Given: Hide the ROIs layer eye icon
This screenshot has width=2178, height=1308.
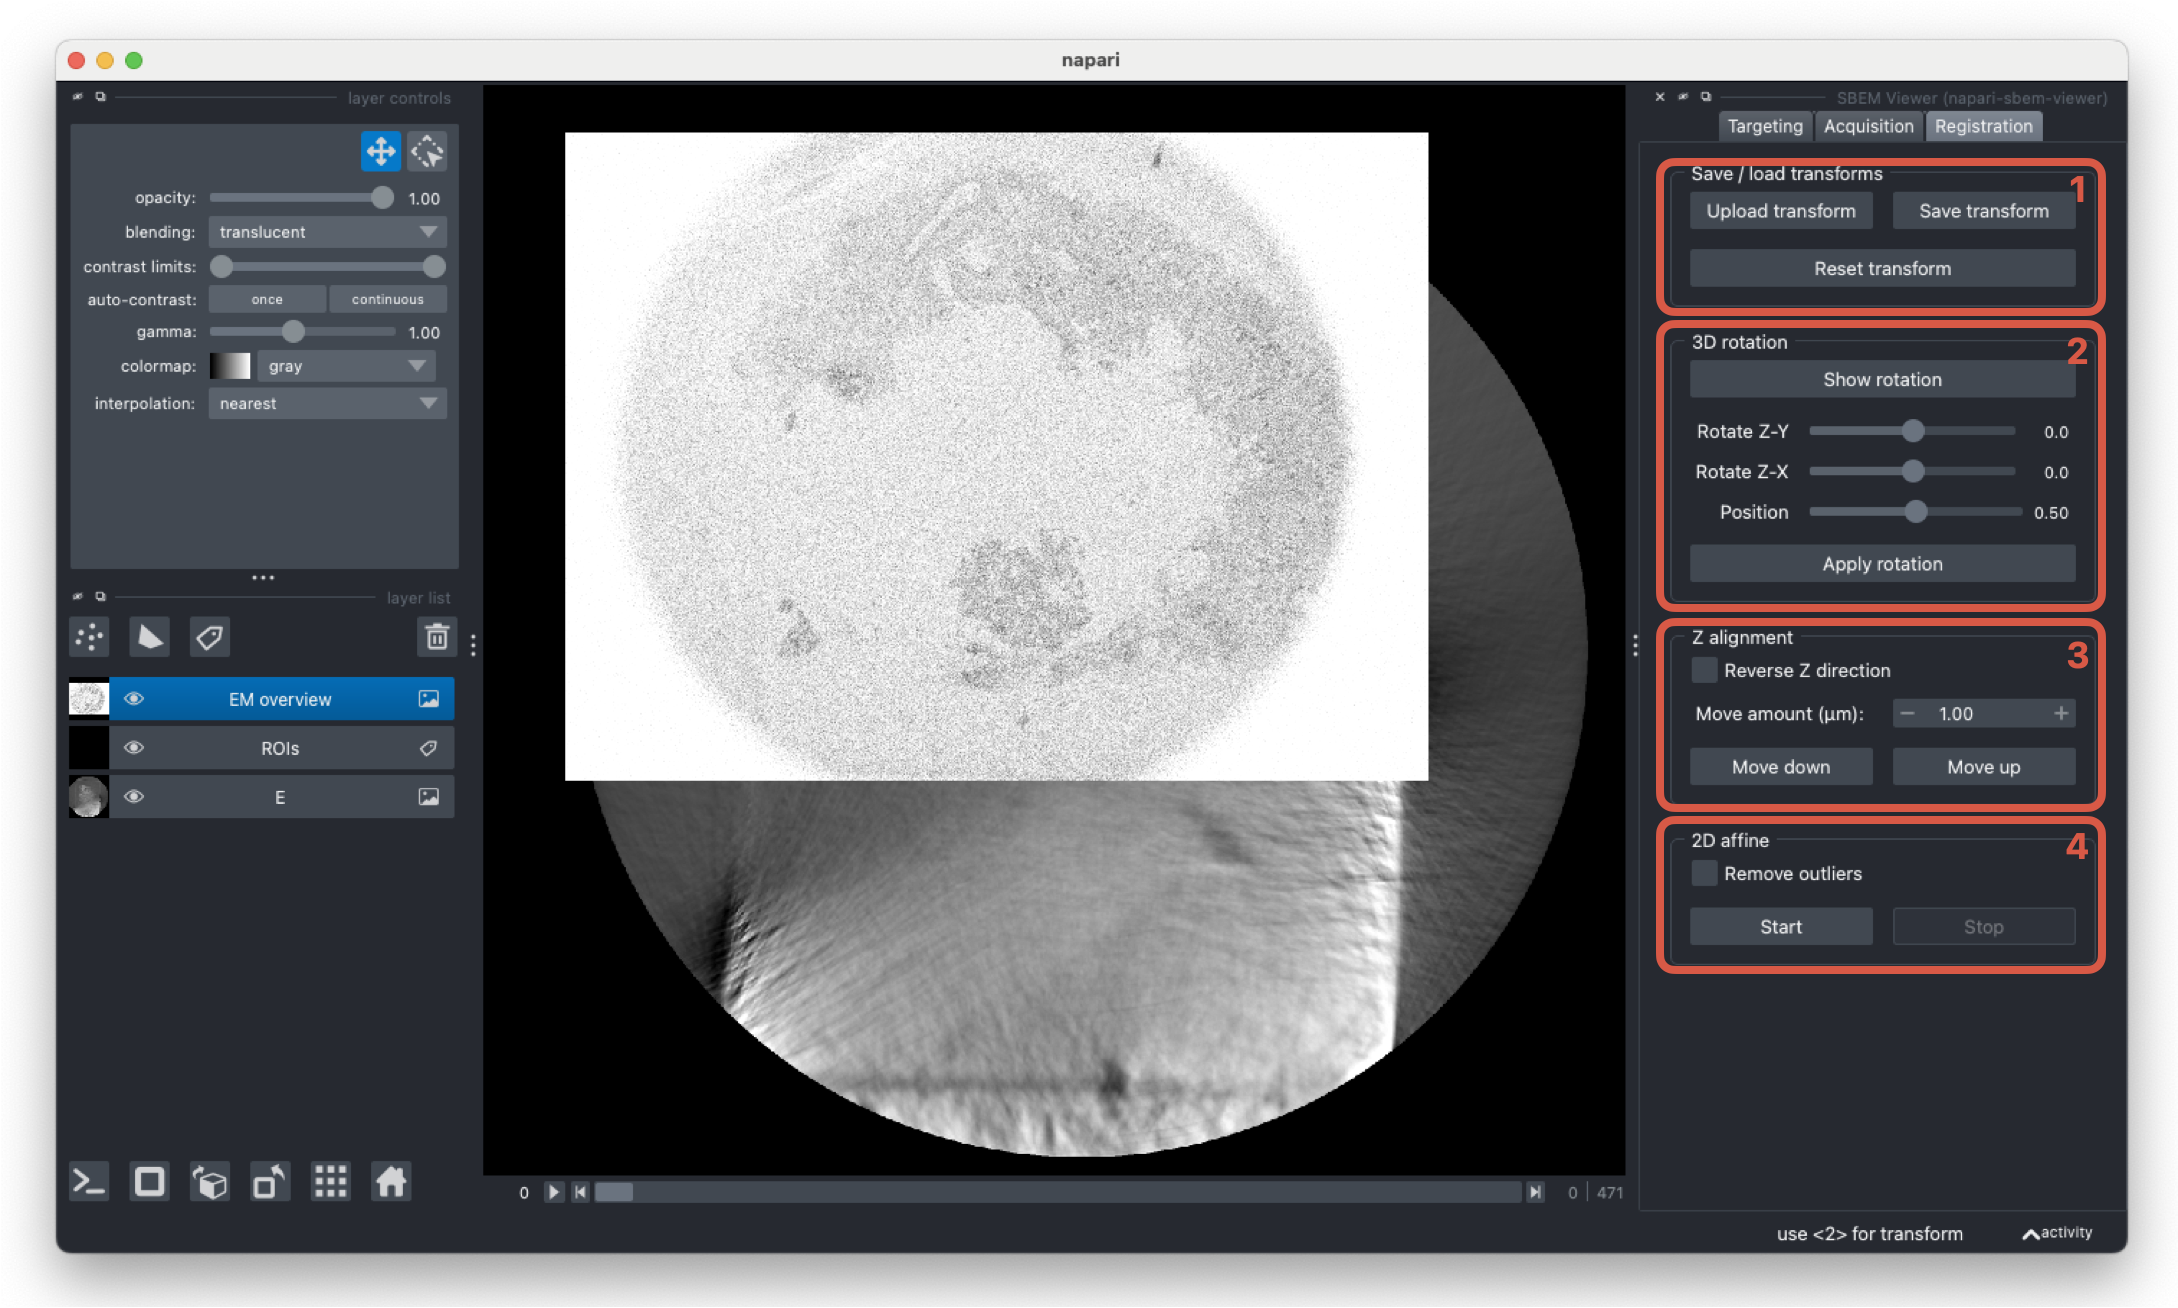Looking at the screenshot, I should 134,748.
